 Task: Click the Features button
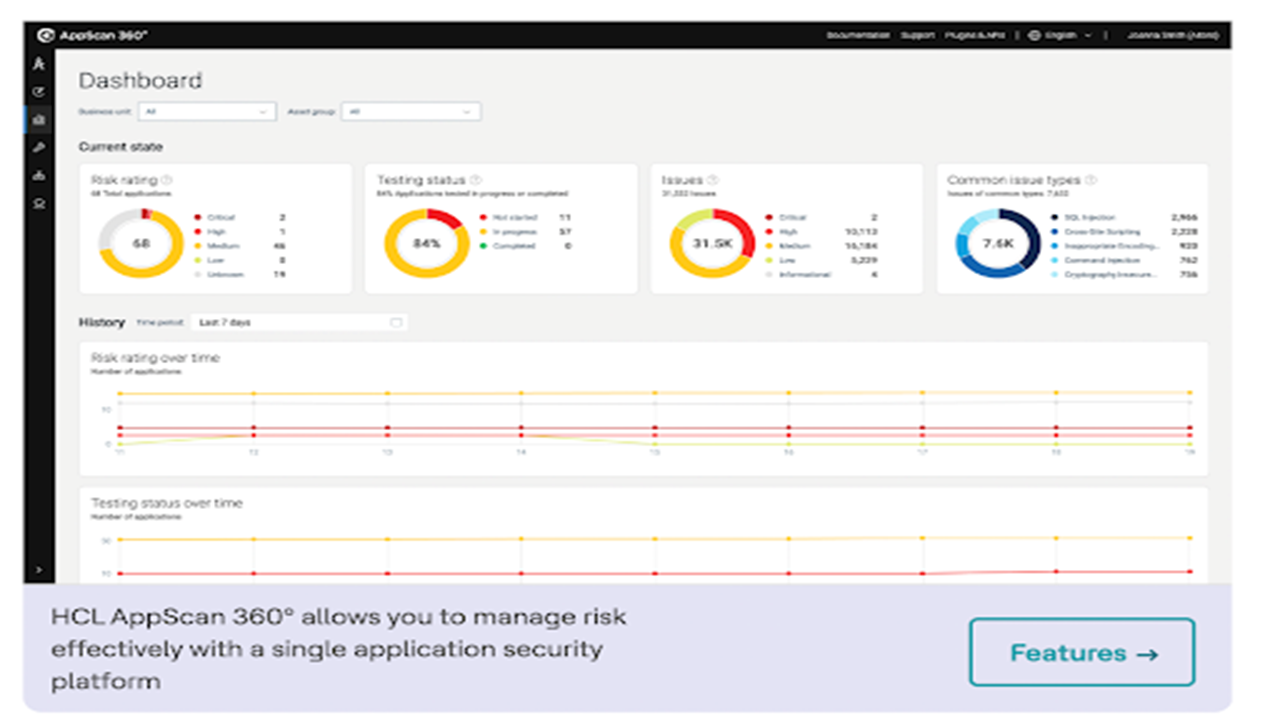[1082, 653]
